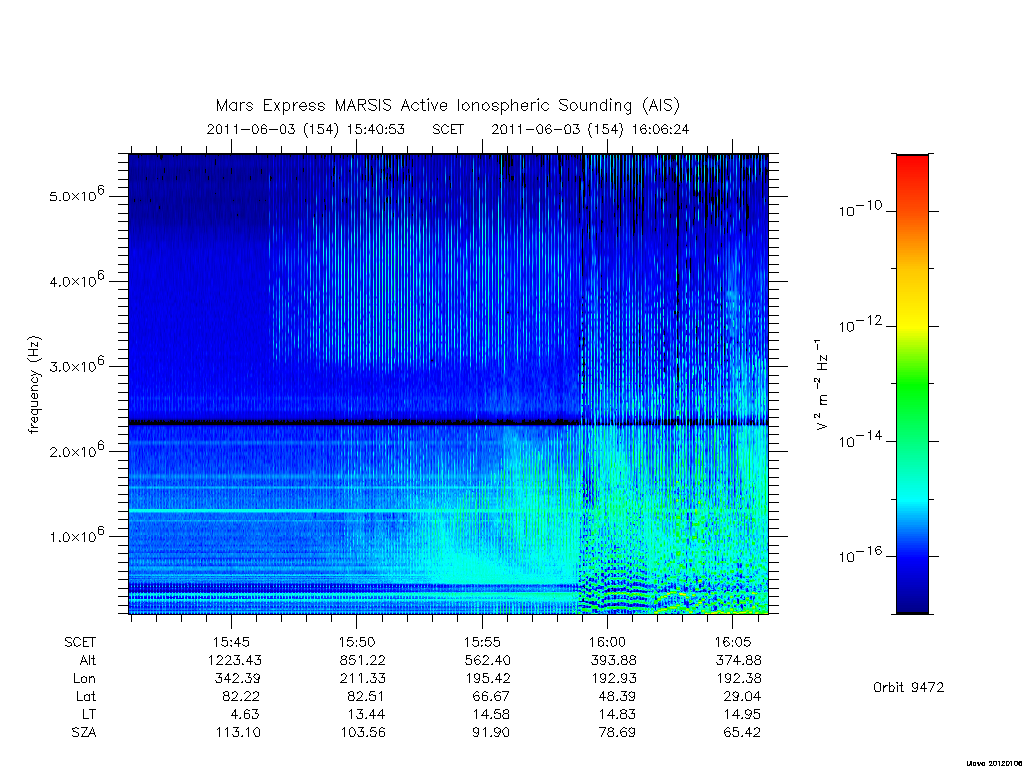Select the 'frequency (Hz)' axis label

[x=35, y=385]
